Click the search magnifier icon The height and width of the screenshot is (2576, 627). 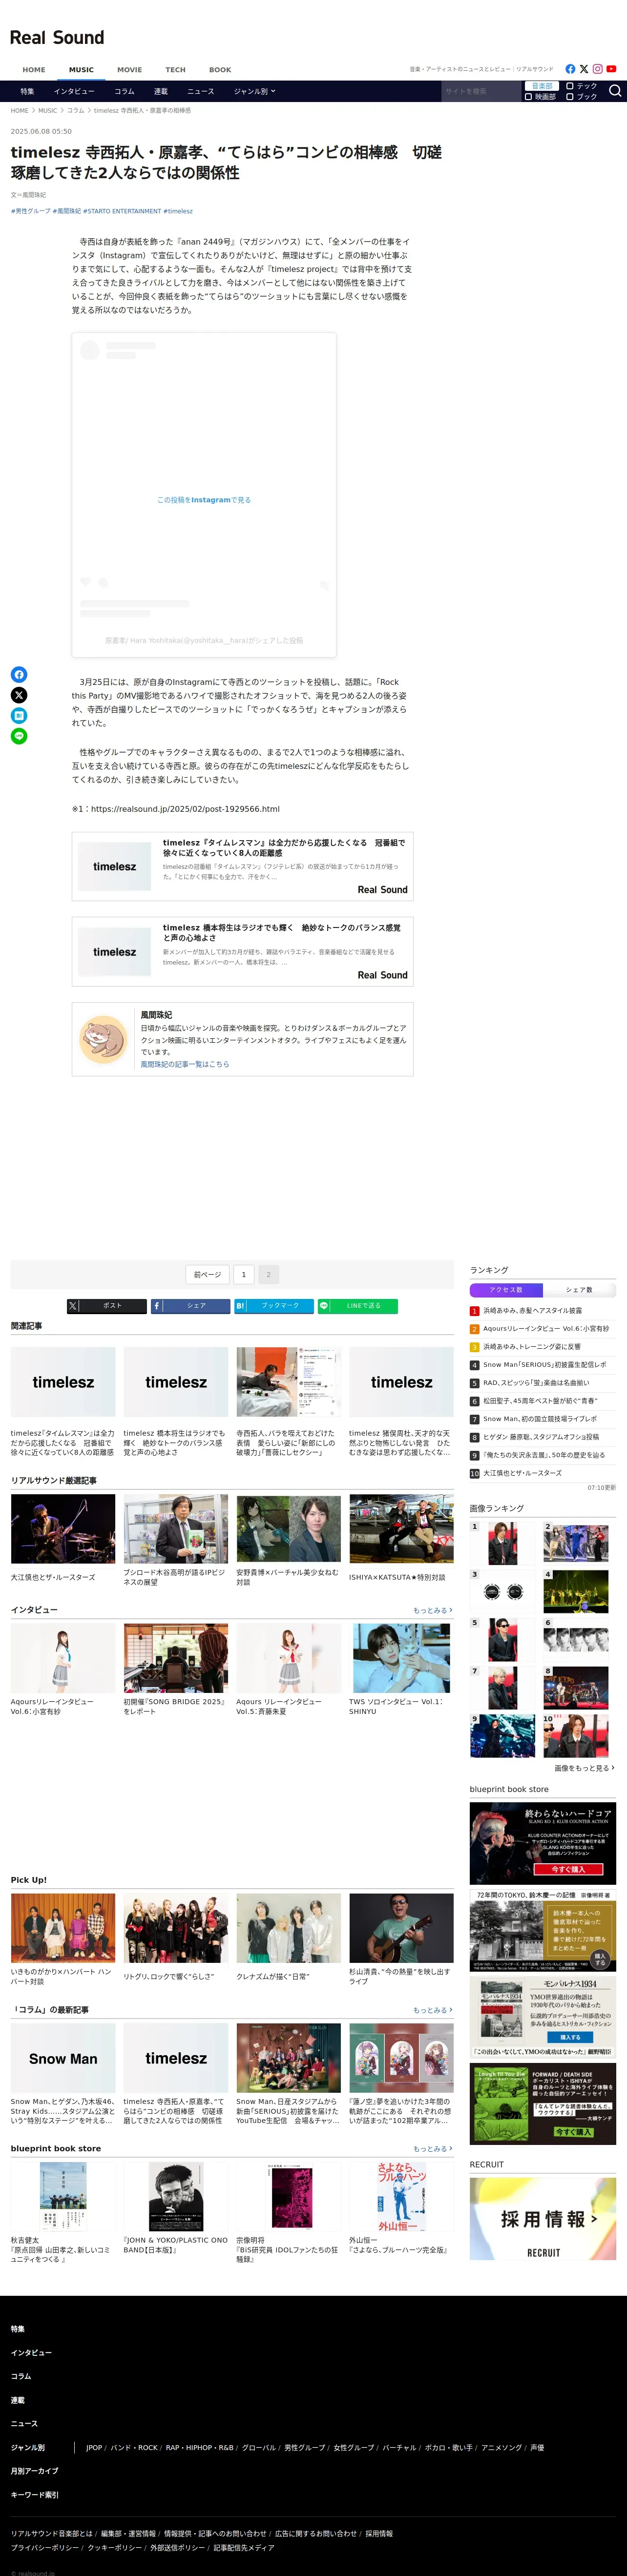pyautogui.click(x=615, y=91)
